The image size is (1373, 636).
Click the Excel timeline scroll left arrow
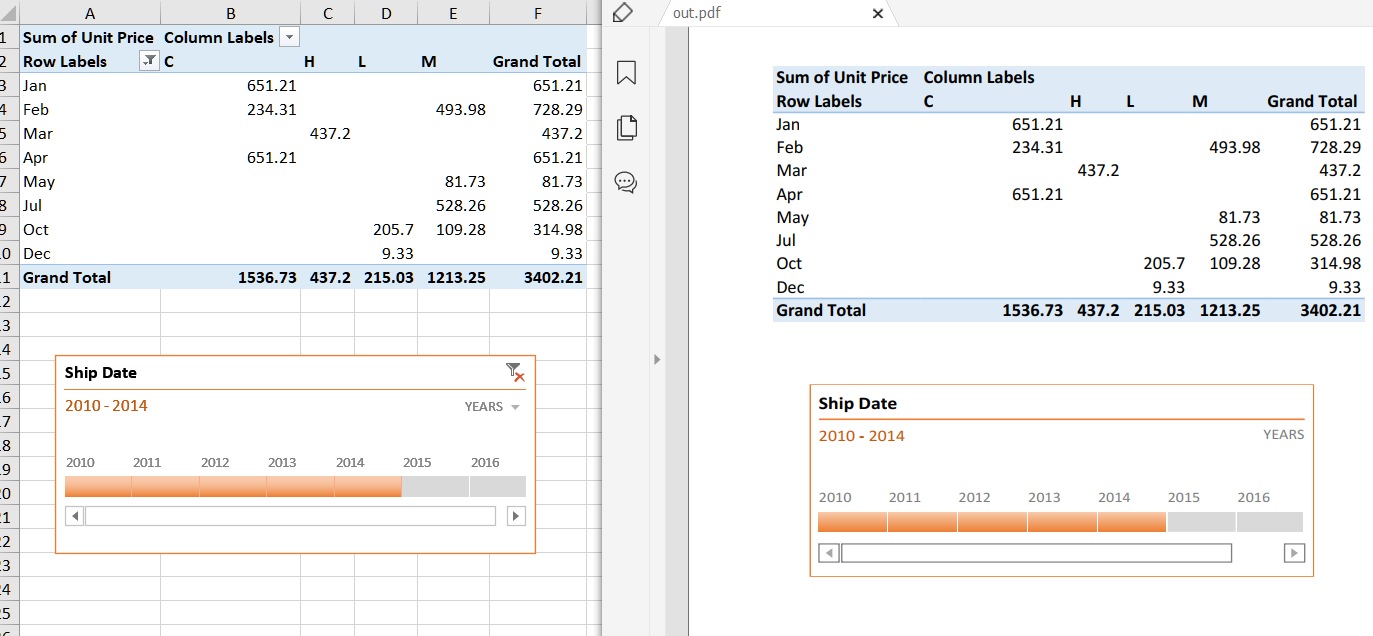coord(74,516)
